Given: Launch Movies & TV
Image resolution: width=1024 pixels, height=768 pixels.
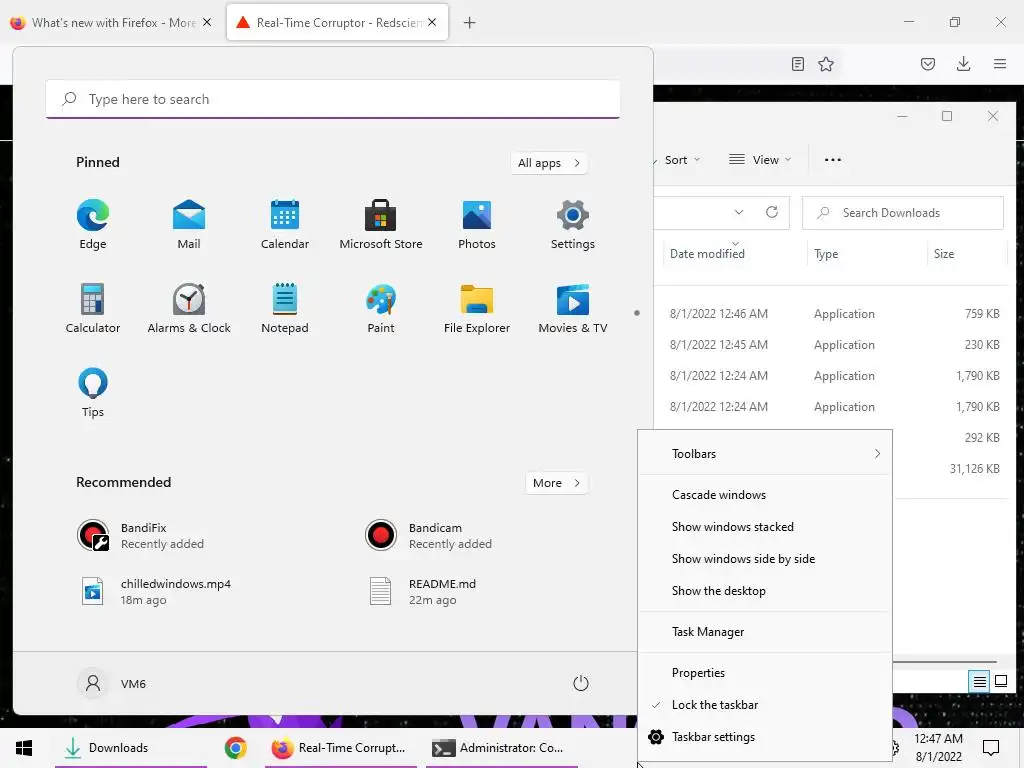Looking at the screenshot, I should point(573,308).
